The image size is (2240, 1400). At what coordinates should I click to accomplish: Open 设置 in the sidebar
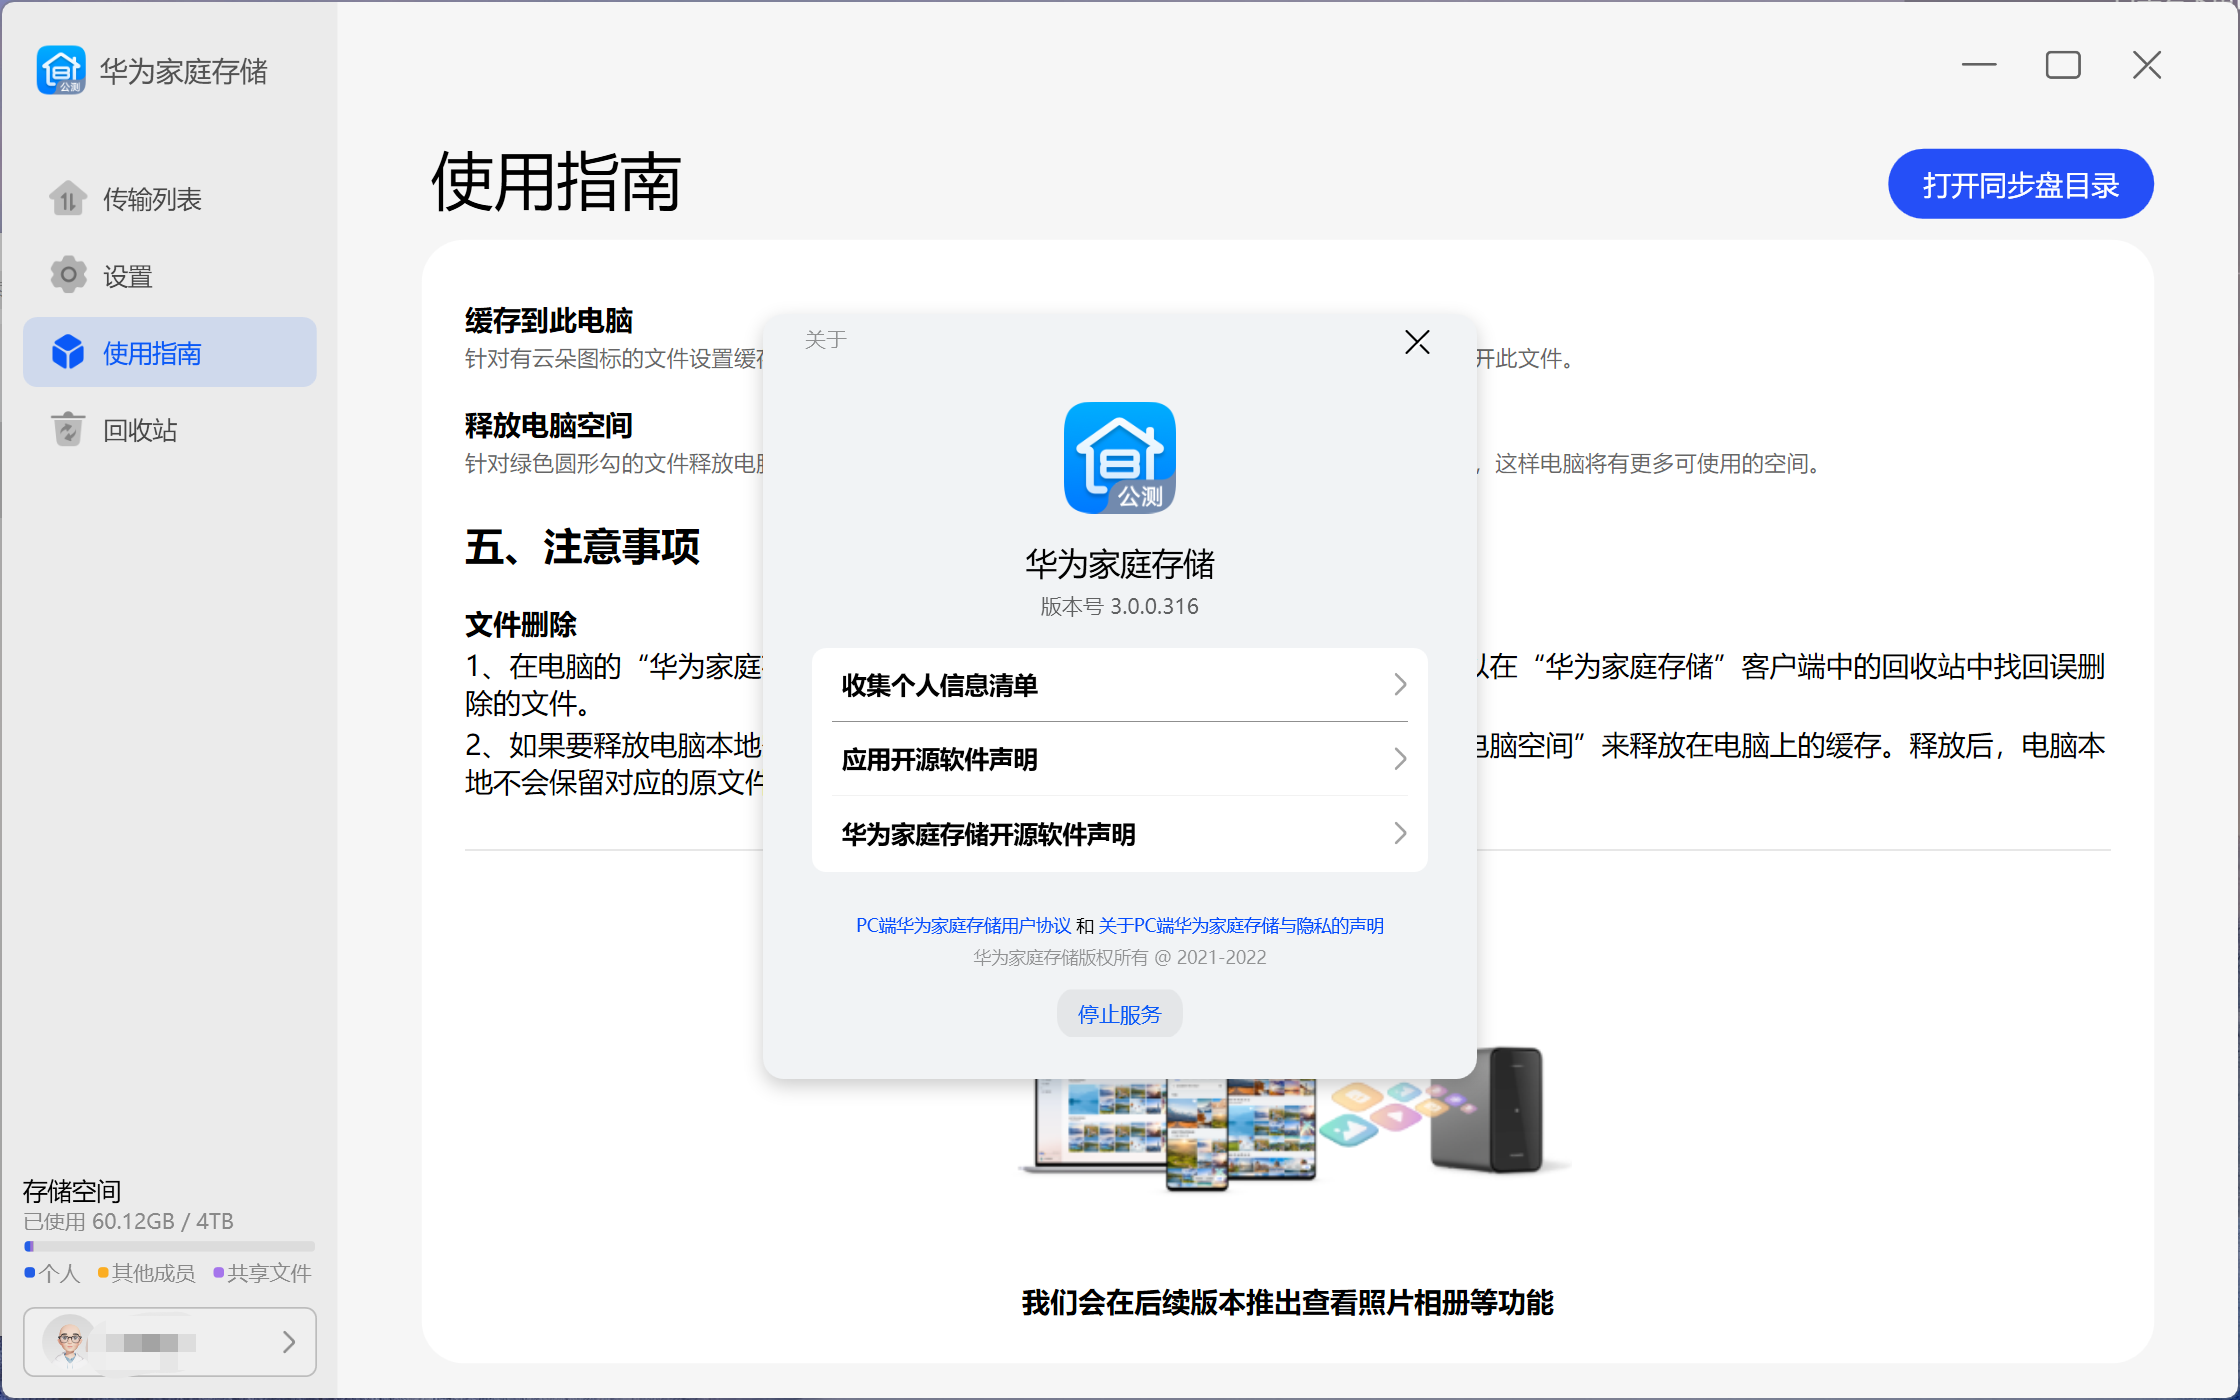coord(170,275)
